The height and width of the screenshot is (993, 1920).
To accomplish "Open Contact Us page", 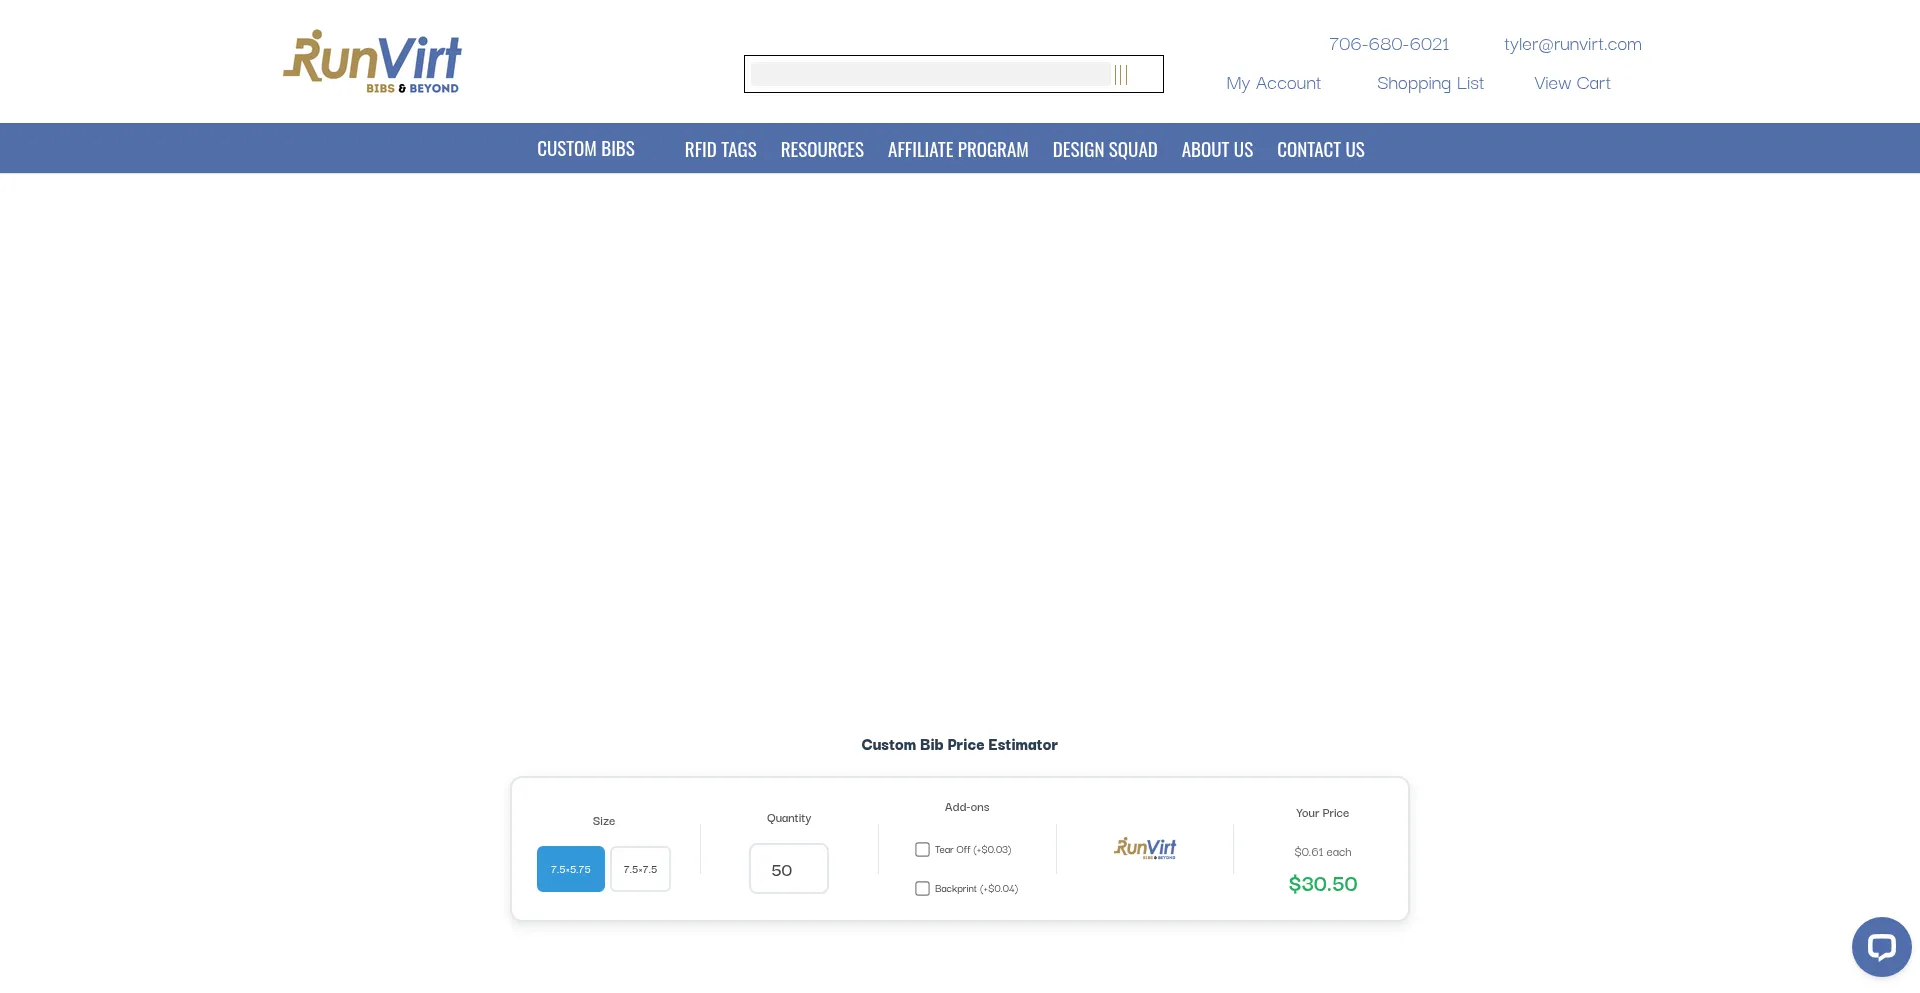I will [x=1320, y=150].
